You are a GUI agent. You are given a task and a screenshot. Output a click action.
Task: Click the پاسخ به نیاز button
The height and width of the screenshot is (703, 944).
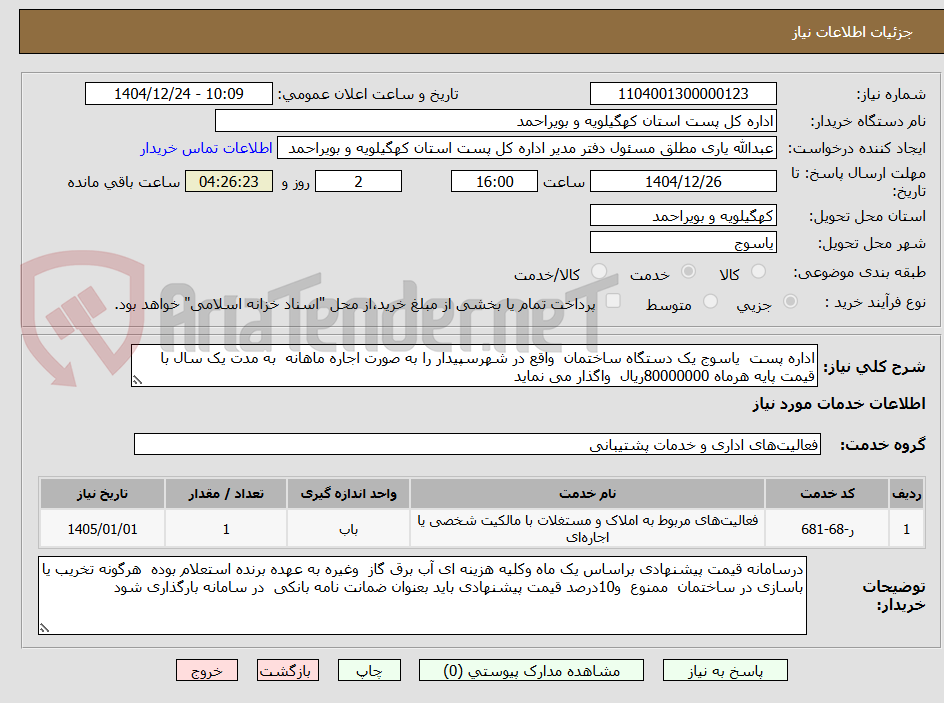click(725, 670)
